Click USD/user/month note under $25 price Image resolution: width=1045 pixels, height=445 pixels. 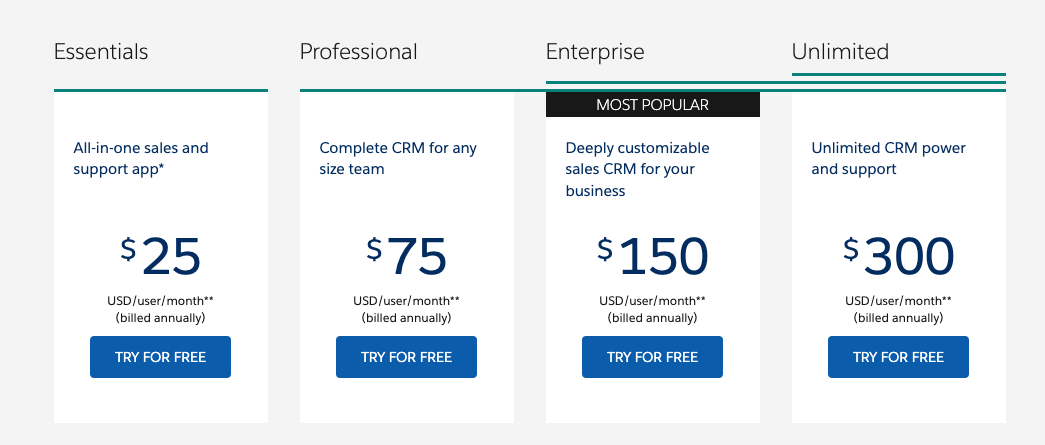click(160, 301)
